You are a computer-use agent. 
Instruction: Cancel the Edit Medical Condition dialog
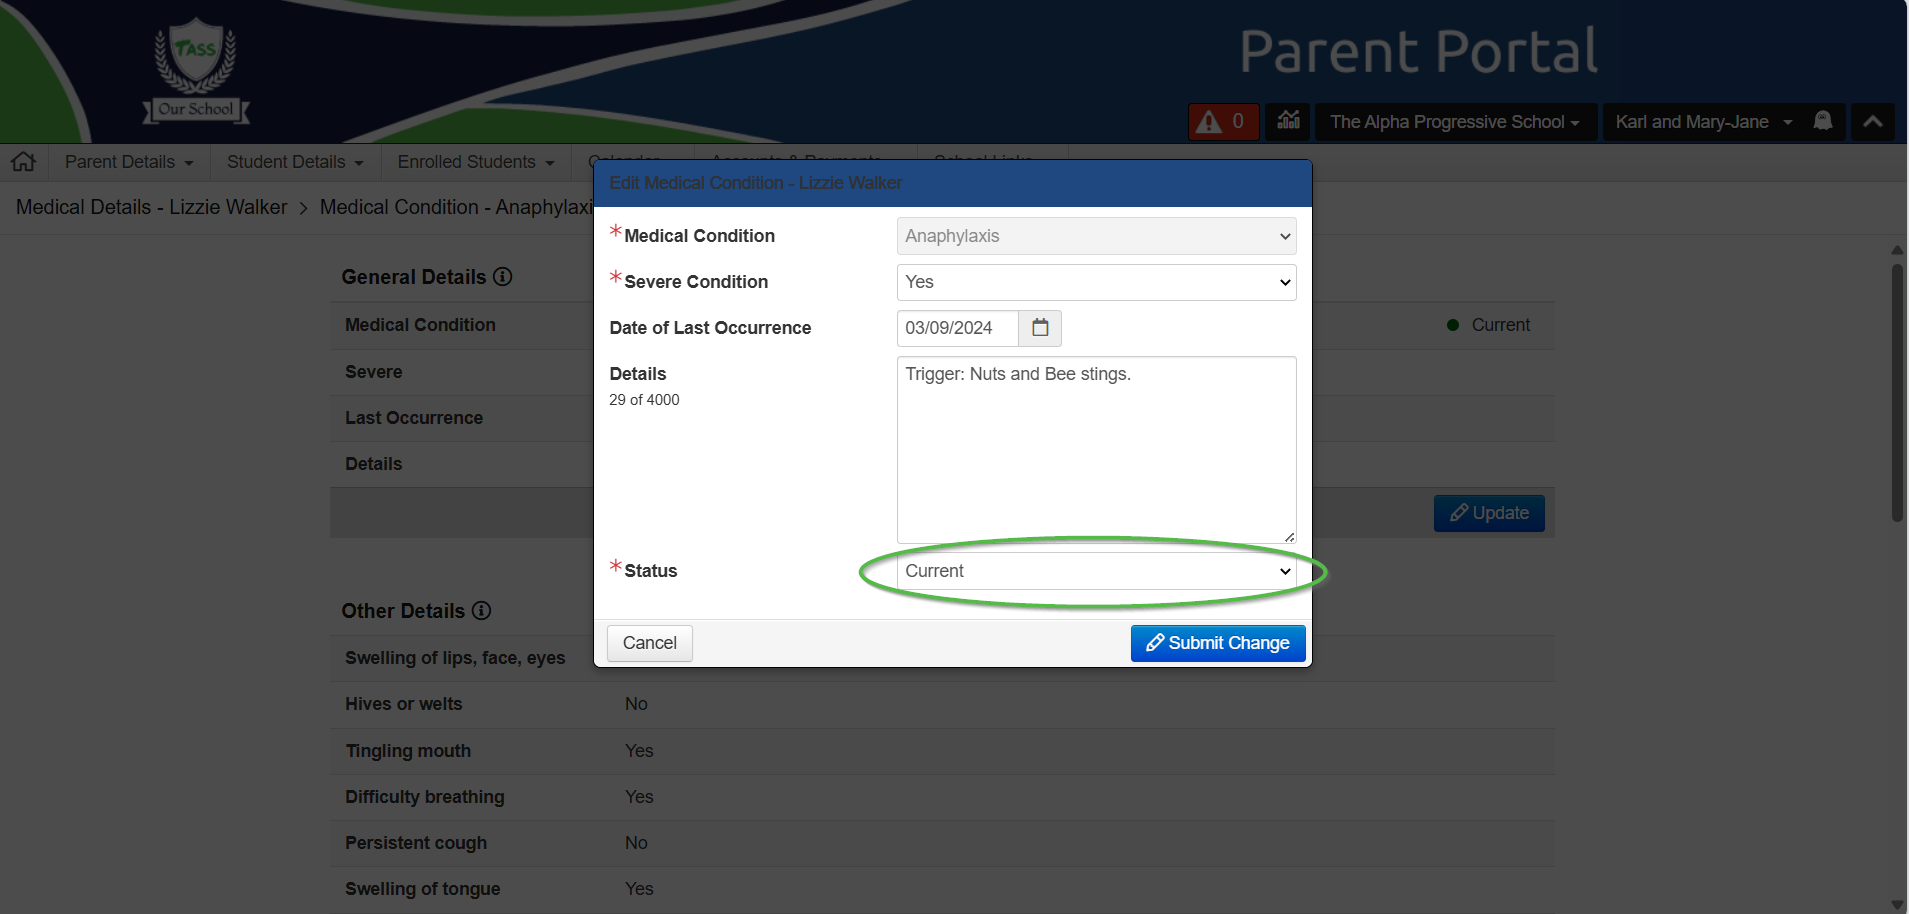[x=649, y=643]
